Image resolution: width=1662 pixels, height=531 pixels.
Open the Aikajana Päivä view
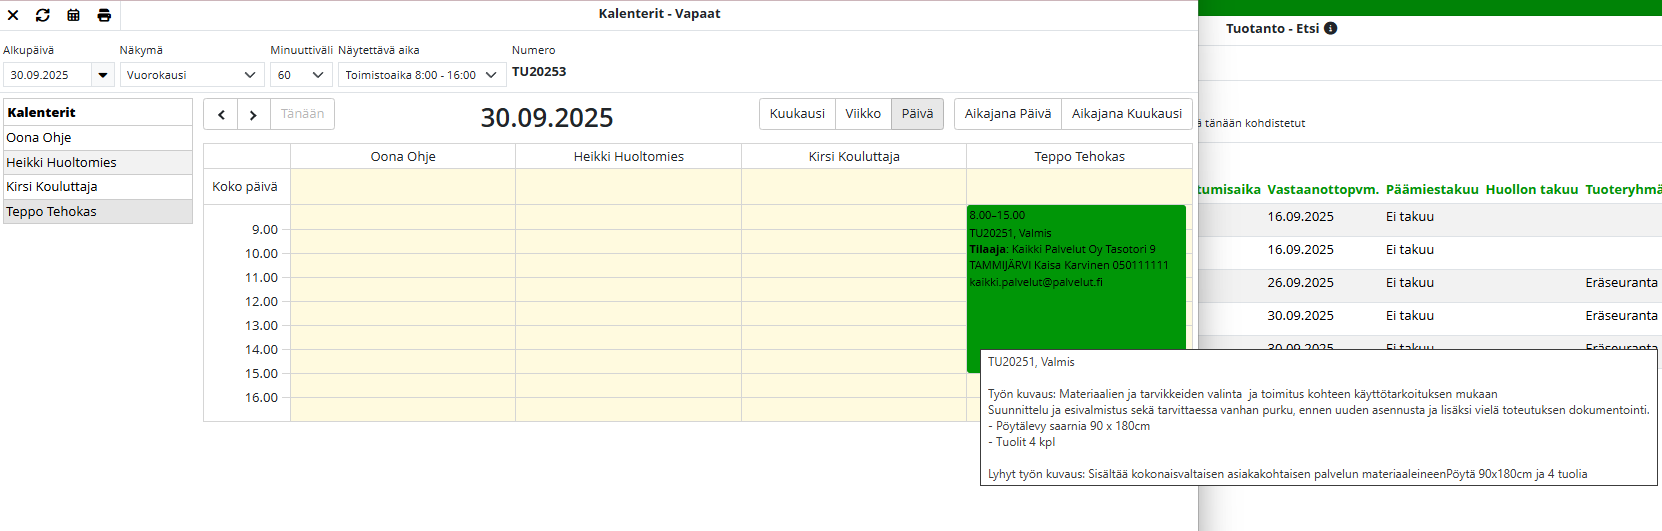[x=1007, y=114]
